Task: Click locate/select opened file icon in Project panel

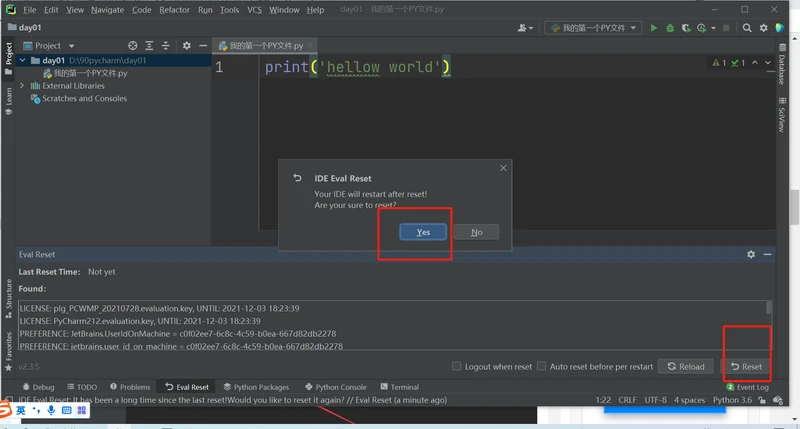Action: (133, 46)
